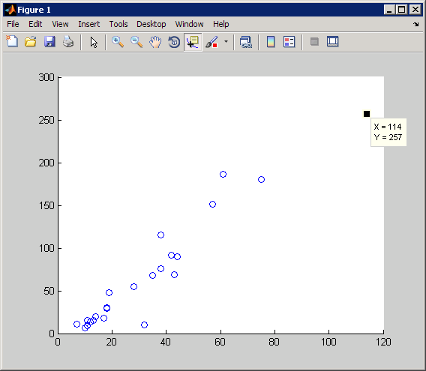Click the X = 114 datatip box
426x371 pixels.
point(388,132)
